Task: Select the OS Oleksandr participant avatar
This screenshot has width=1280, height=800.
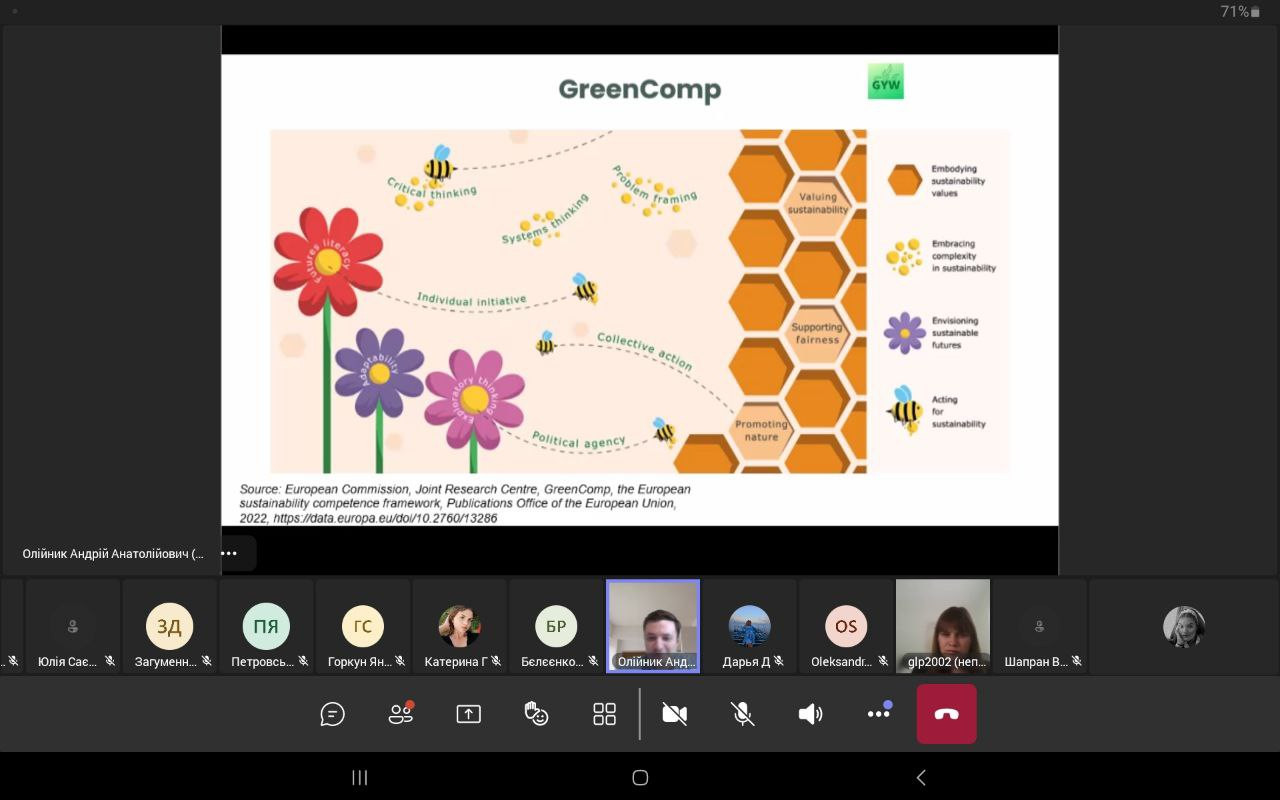Action: [x=846, y=626]
